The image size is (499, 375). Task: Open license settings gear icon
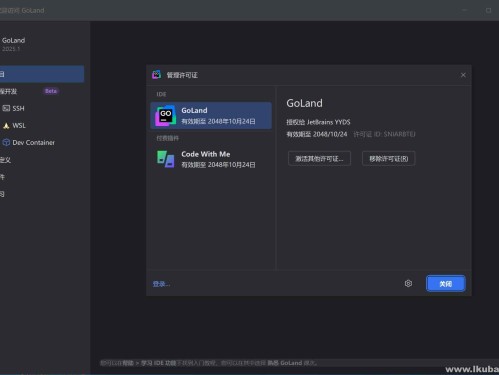click(x=408, y=283)
